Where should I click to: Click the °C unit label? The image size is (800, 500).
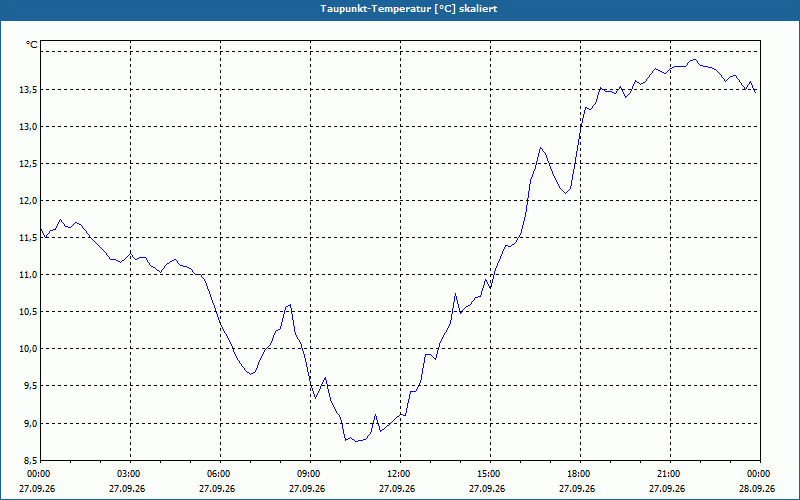(x=32, y=45)
